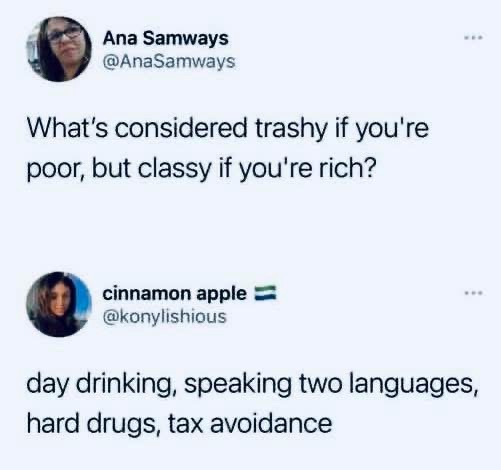Open the @AnaSamways handle link

[x=169, y=62]
